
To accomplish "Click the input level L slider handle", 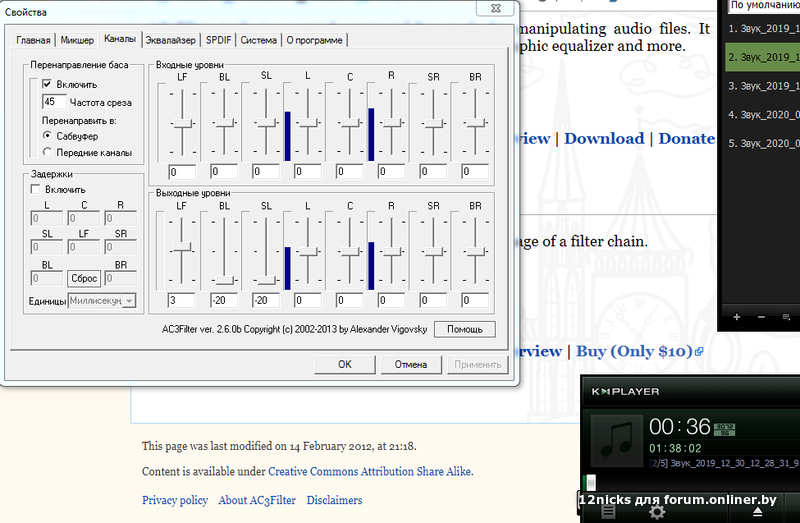I will 308,123.
